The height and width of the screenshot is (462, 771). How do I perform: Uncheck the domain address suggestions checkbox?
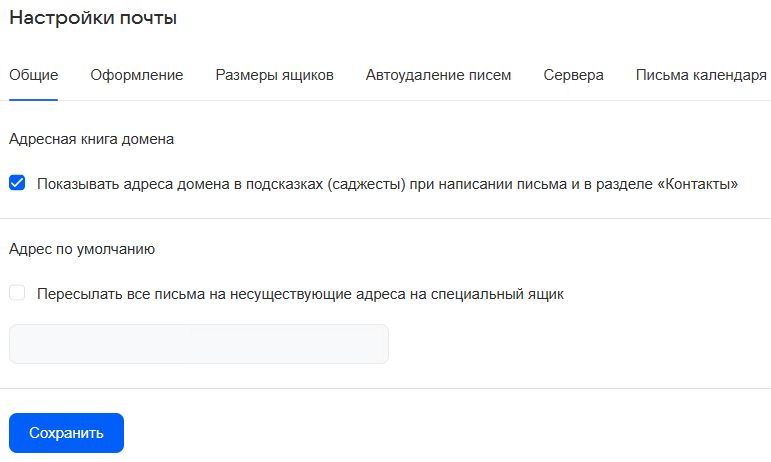point(17,183)
